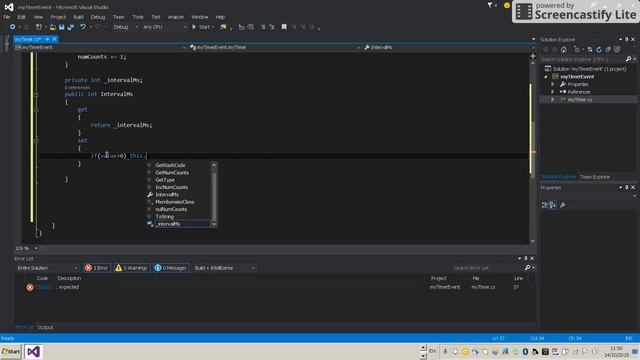Start debugging with green Start button
Viewport: 640px width, 360px height.
coord(203,27)
